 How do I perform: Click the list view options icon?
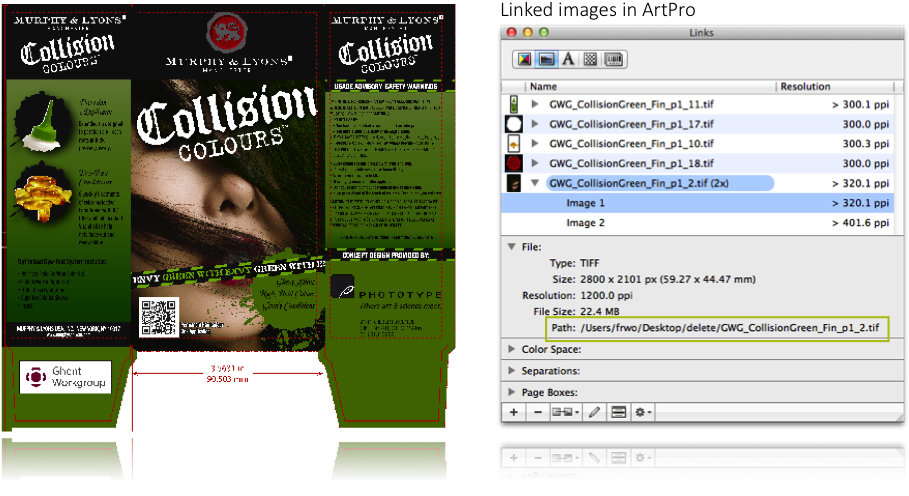[619, 412]
